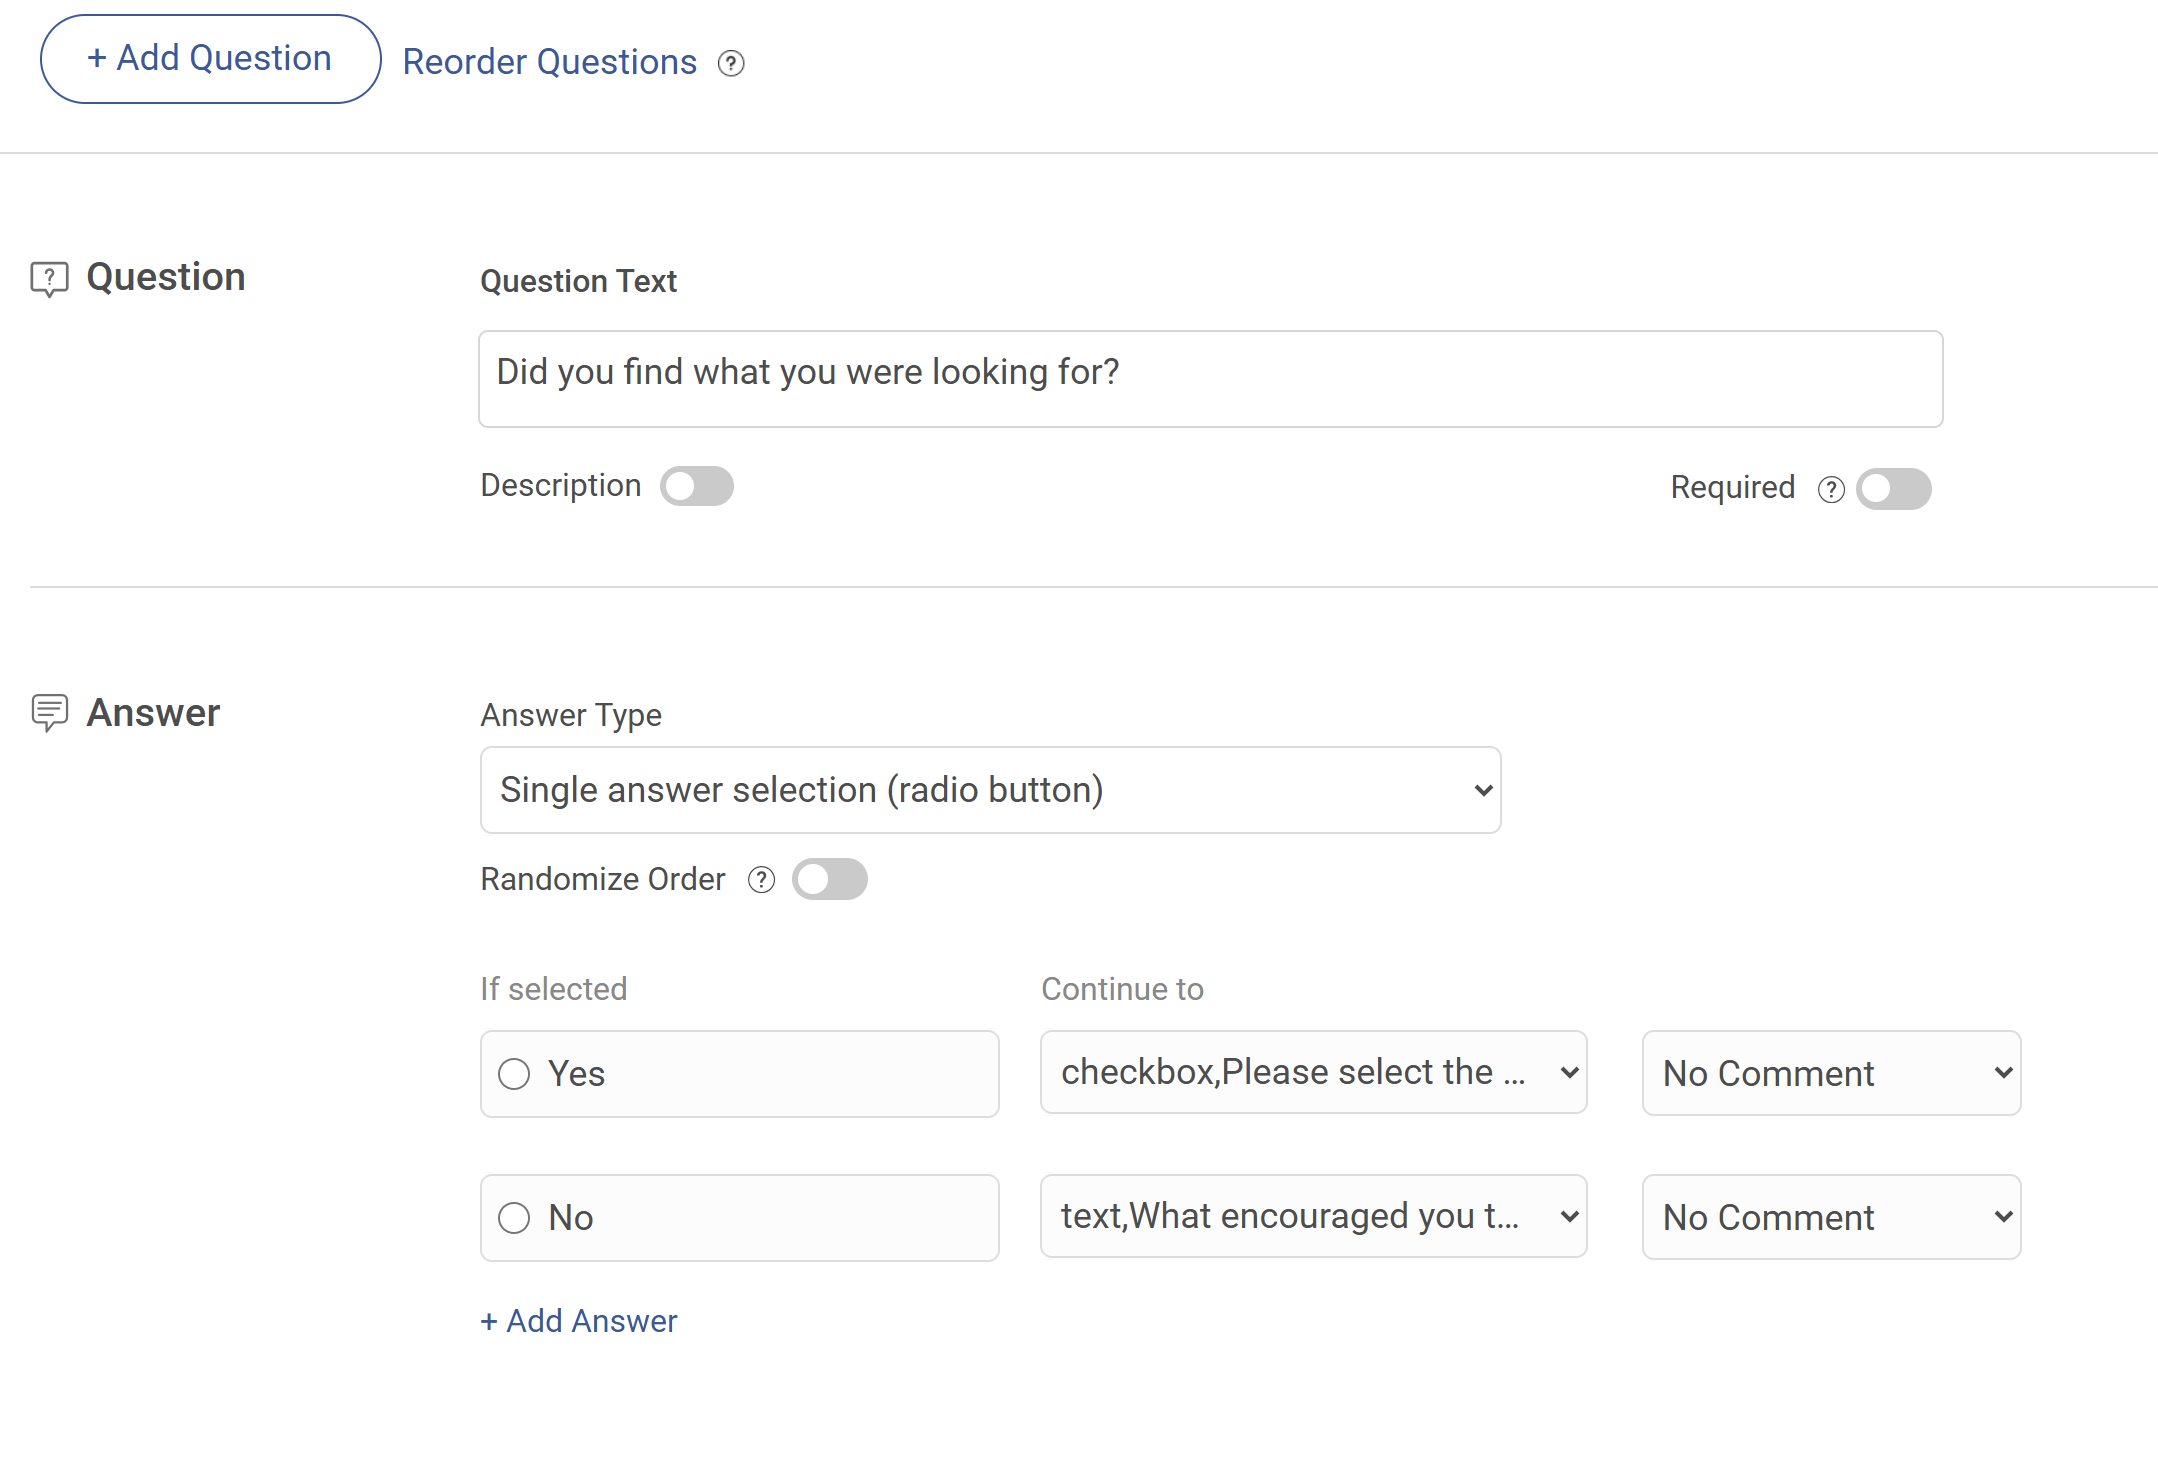Open No Comment dropdown in Yes row

click(x=1832, y=1073)
